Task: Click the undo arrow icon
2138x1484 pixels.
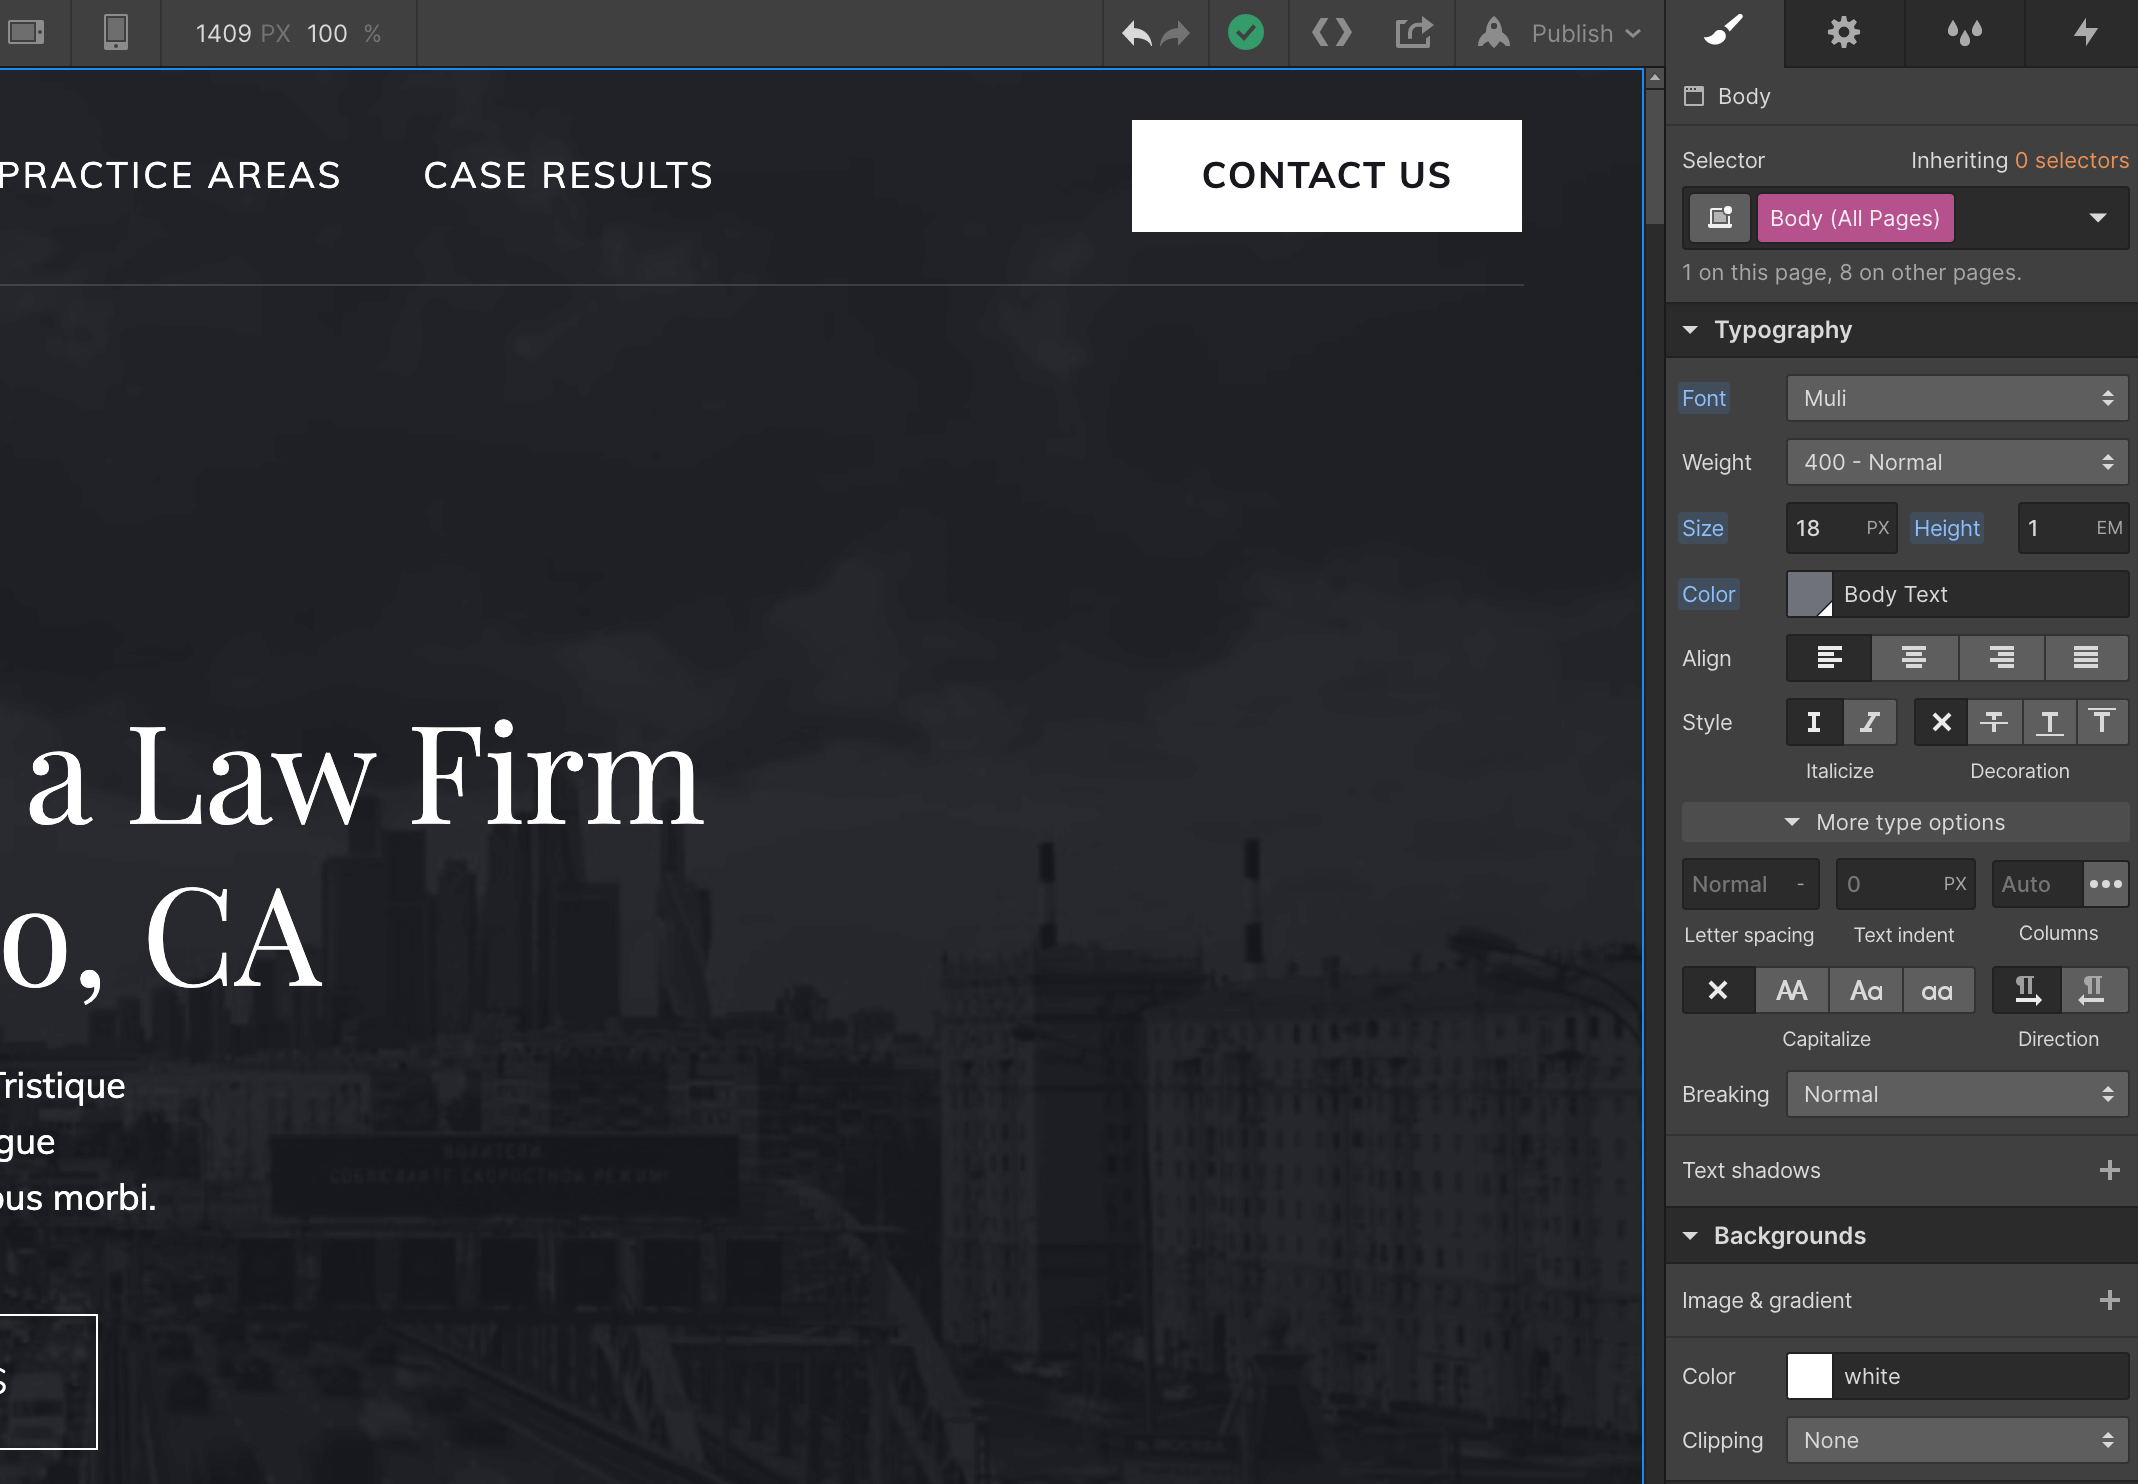Action: pos(1136,33)
